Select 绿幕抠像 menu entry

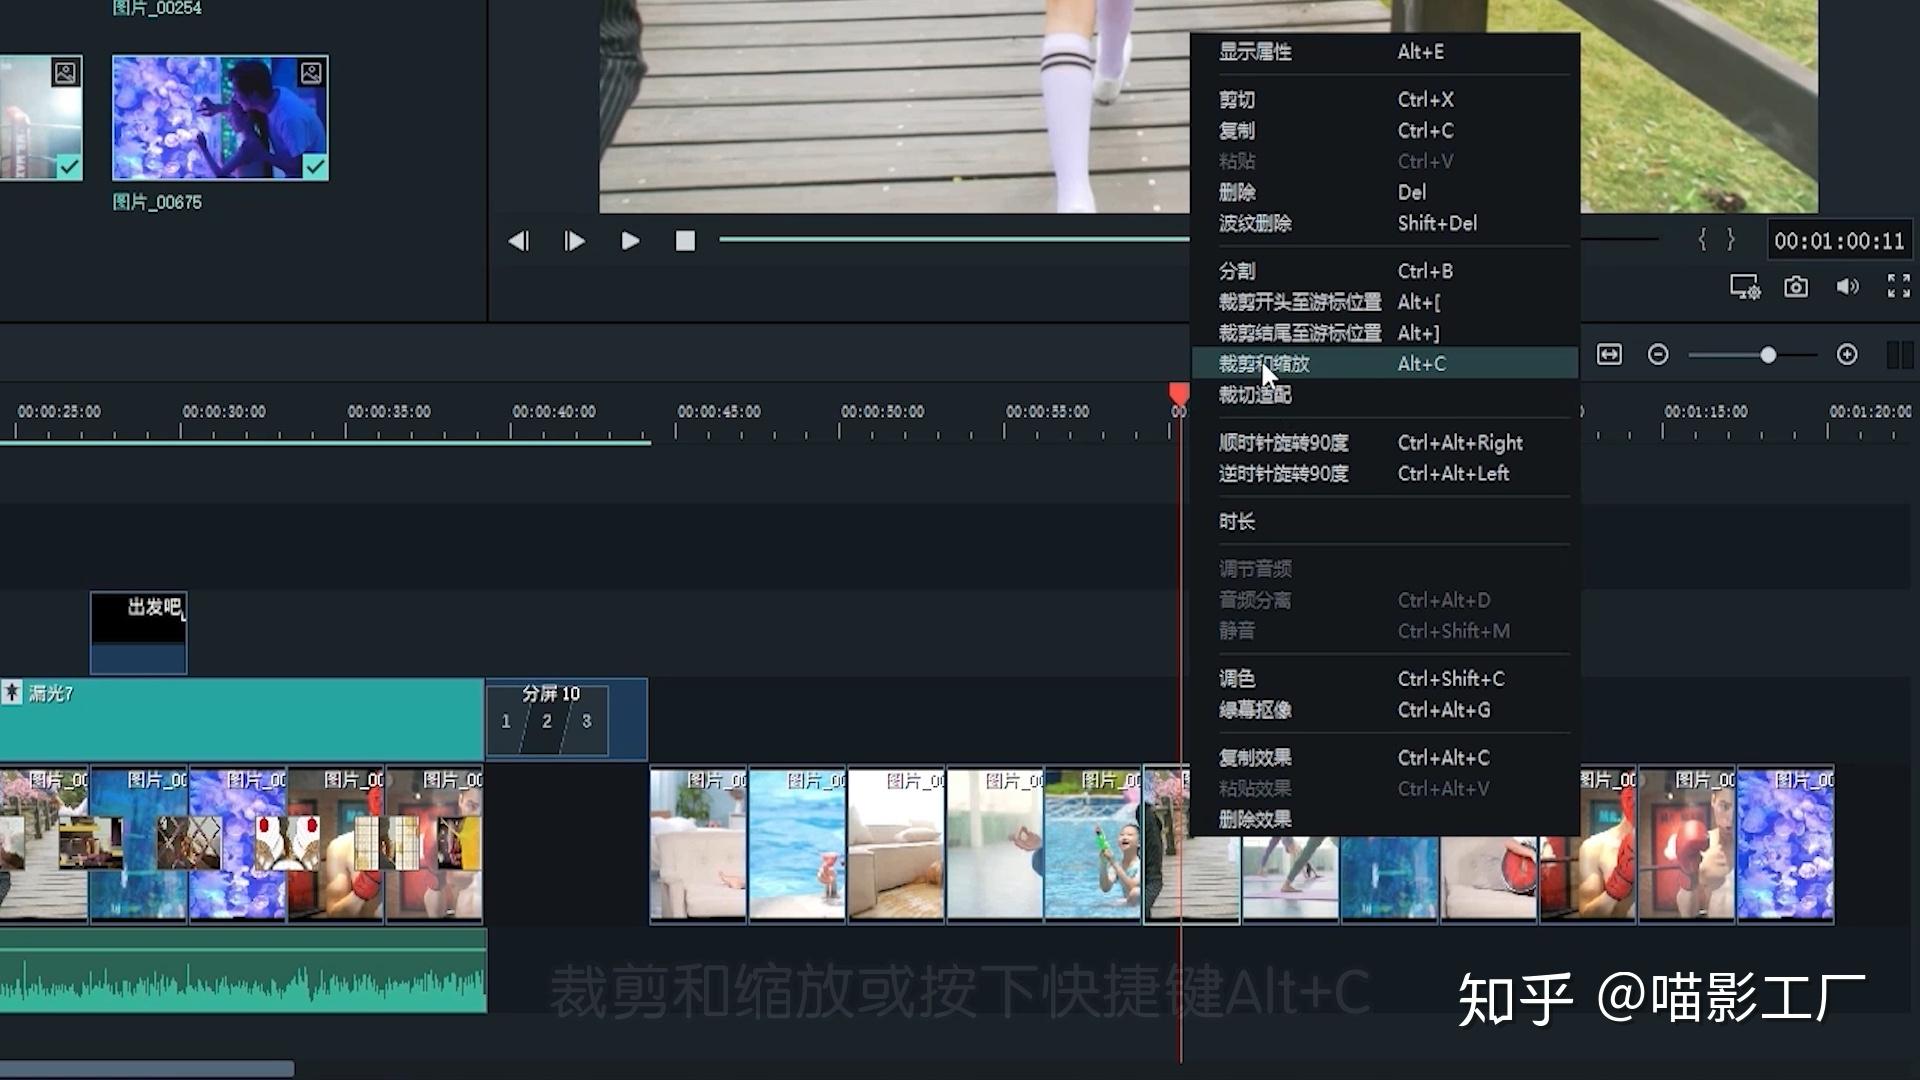[x=1384, y=710]
